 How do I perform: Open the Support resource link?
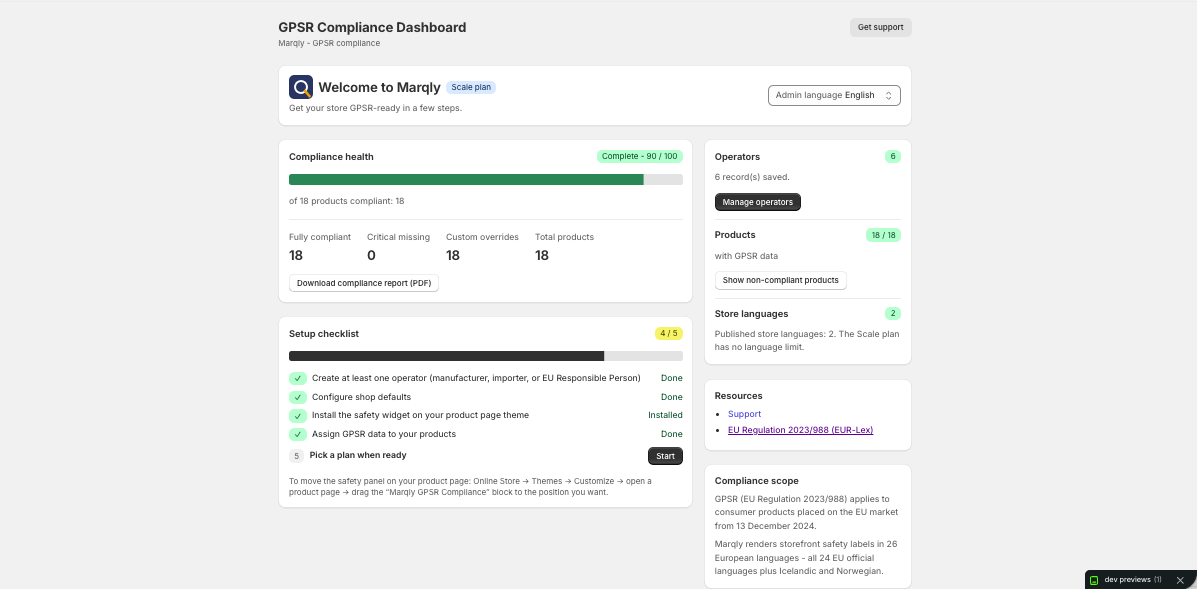tap(744, 414)
